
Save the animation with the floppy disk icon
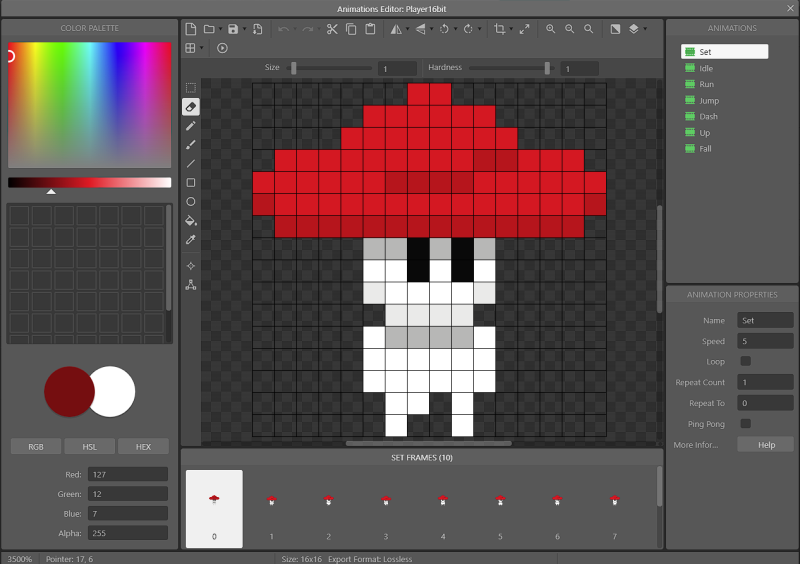pos(233,29)
